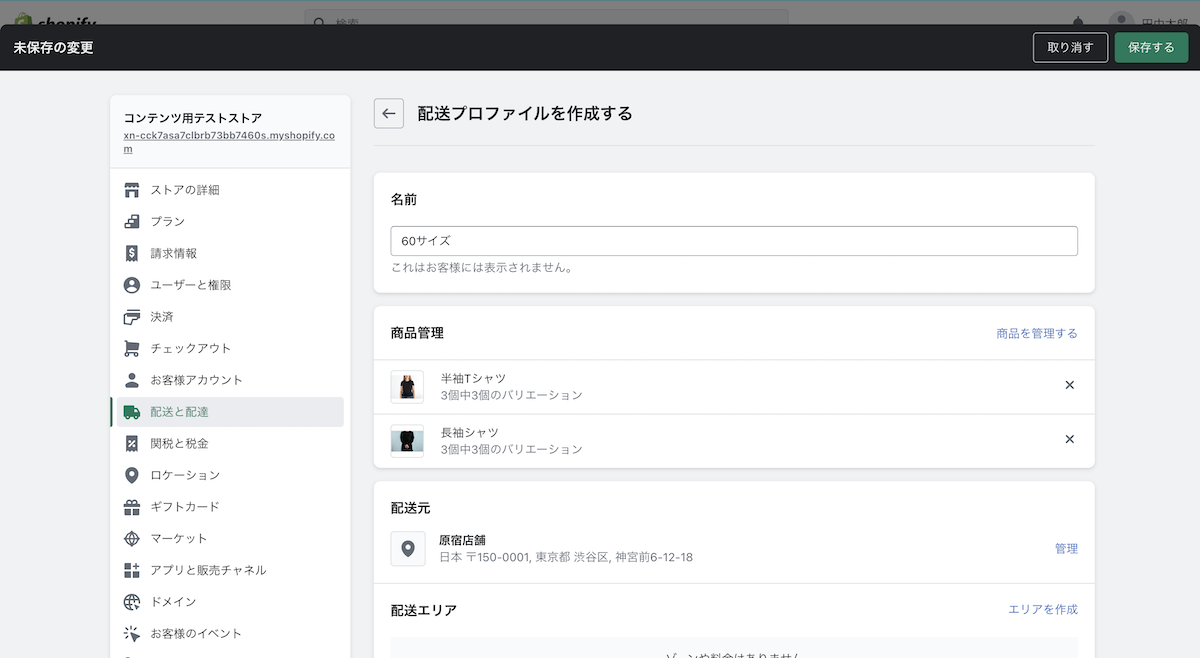Click the チェックアウト cart icon
Screen dimensions: 1200x658
[x=131, y=348]
